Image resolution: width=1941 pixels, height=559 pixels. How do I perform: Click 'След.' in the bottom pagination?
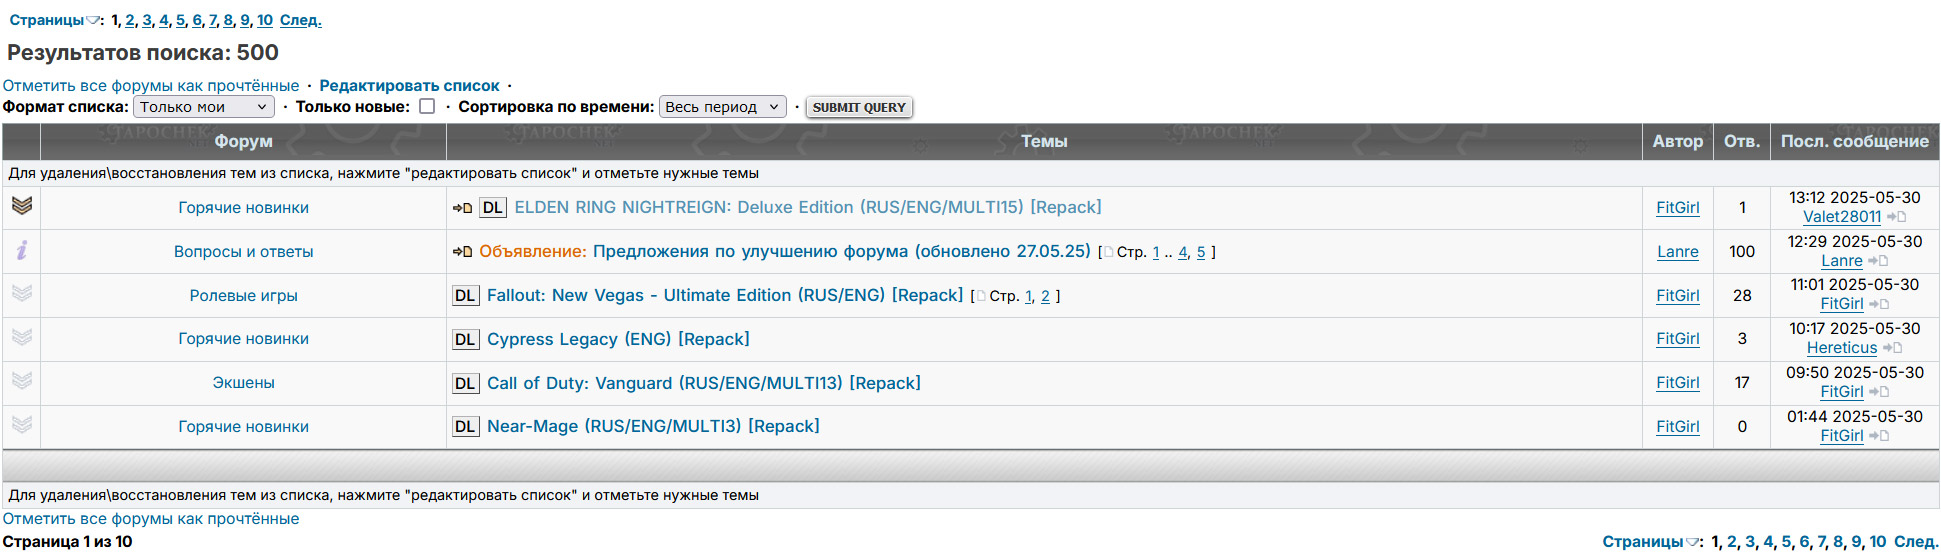click(x=1916, y=542)
